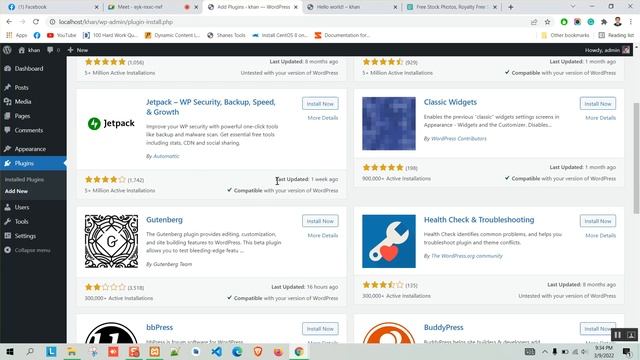View More Details for Health Check
This screenshot has width=640, height=360.
click(600, 236)
